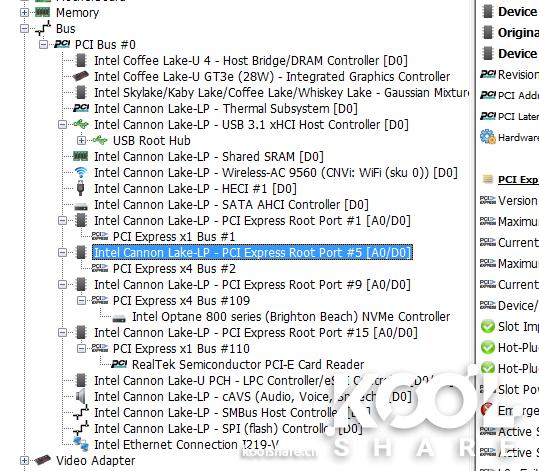Screen dimensions: 539x471
Task: Select Coffee Lake-U GT3e Integrated Graphics Controller
Action: tap(272, 76)
